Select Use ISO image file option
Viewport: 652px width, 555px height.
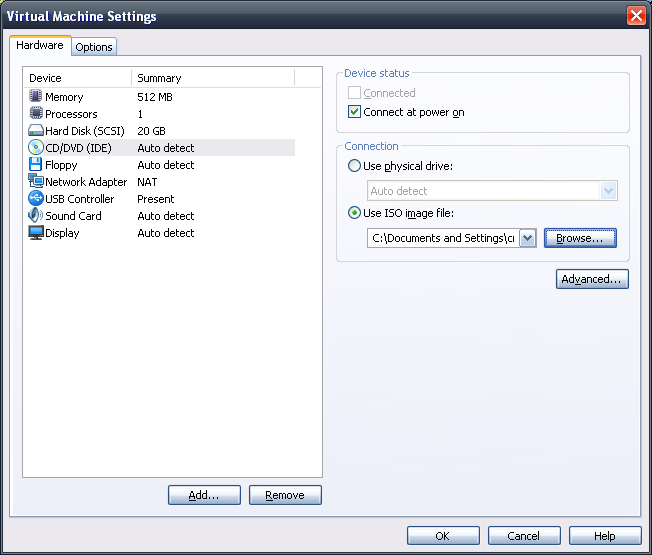point(354,213)
